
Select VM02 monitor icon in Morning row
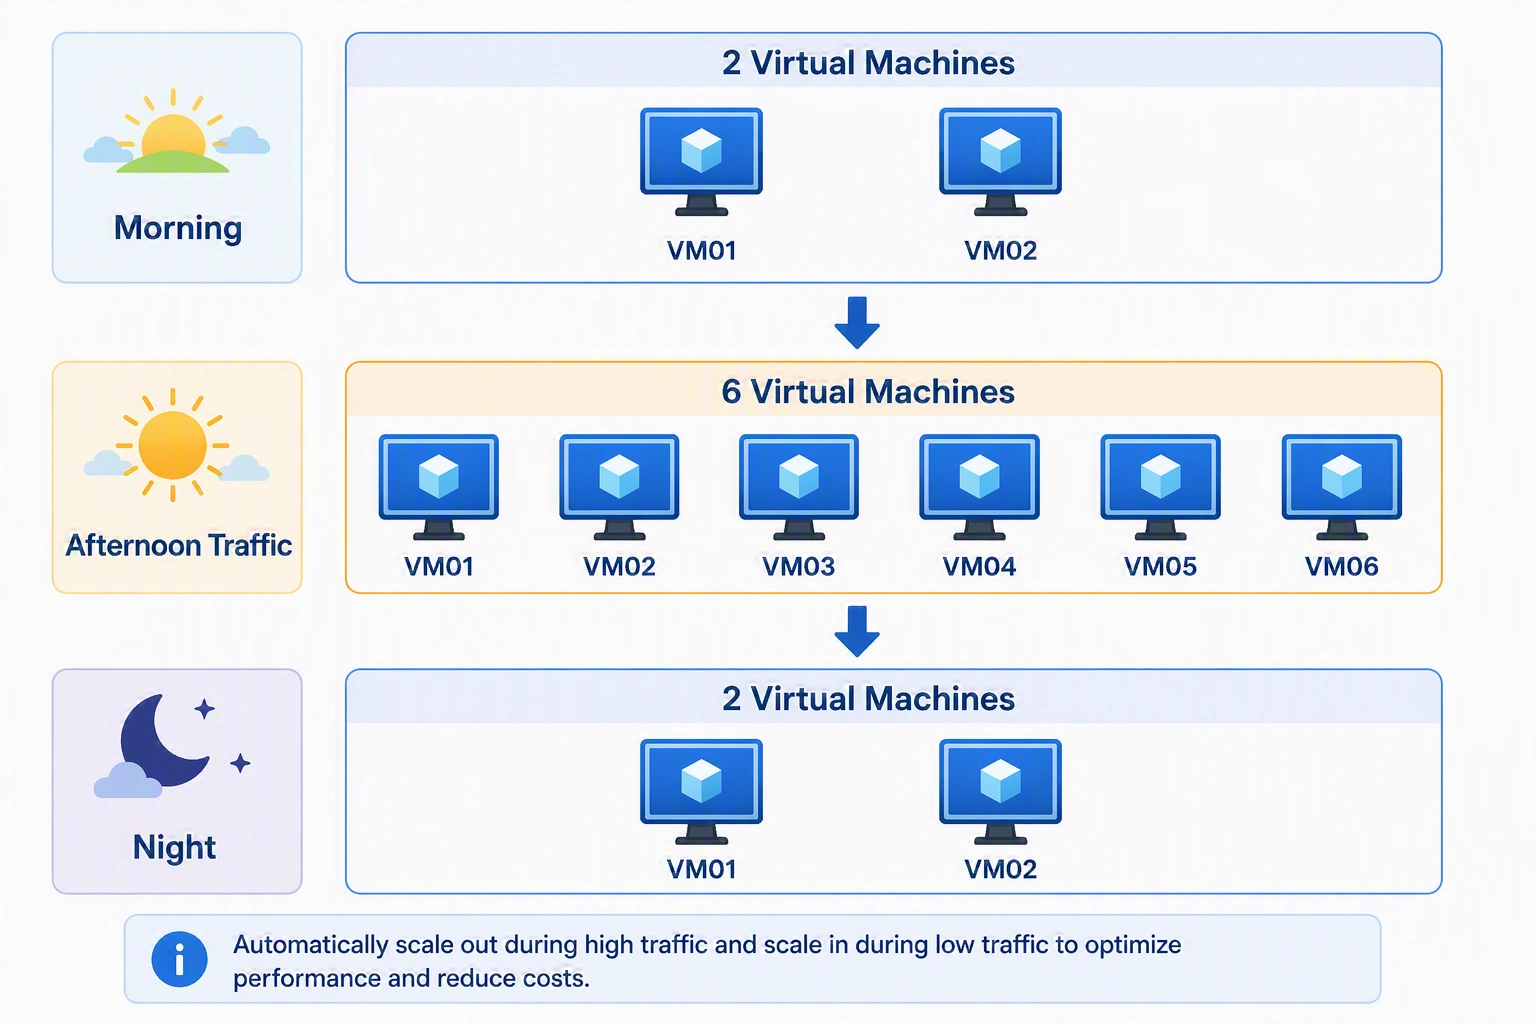coord(1000,162)
